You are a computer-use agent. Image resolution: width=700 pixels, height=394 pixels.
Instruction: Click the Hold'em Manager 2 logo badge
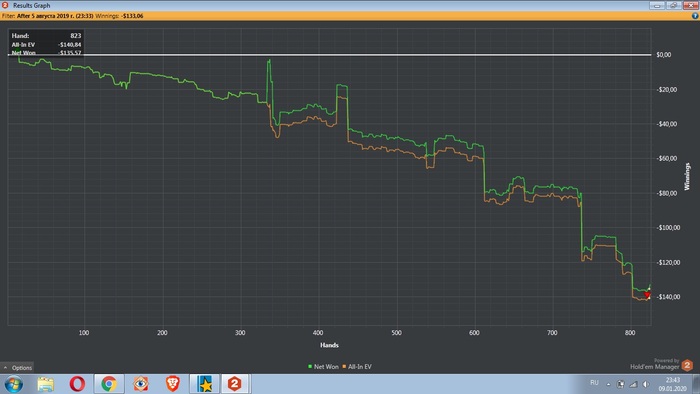click(x=687, y=365)
